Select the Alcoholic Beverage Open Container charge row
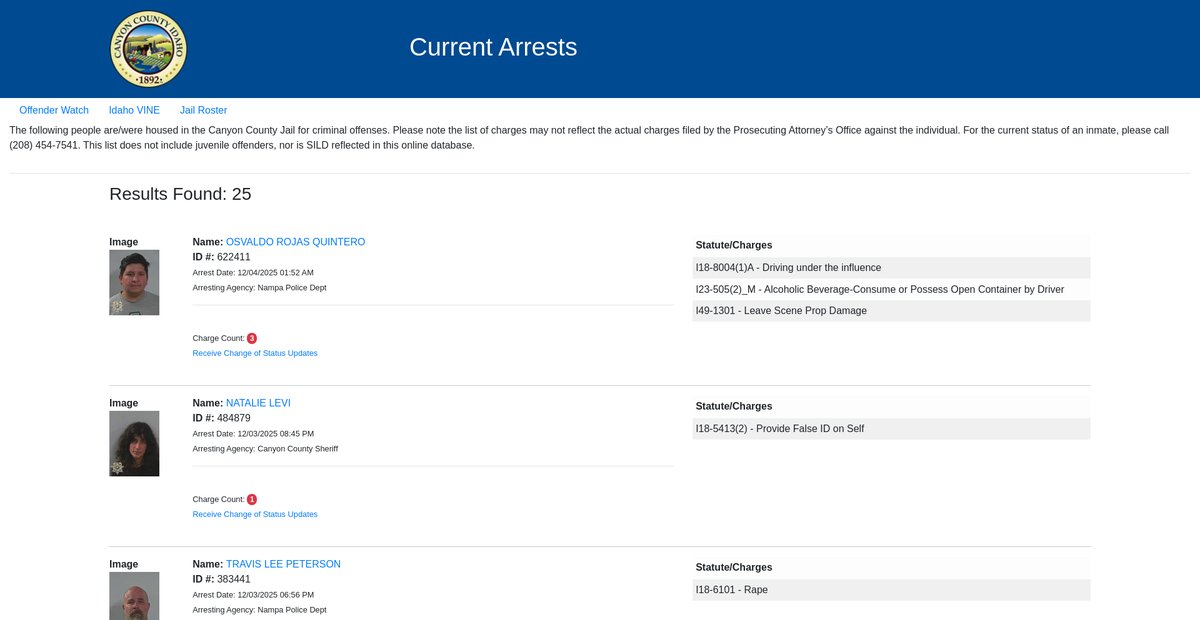This screenshot has width=1200, height=620. 890,289
